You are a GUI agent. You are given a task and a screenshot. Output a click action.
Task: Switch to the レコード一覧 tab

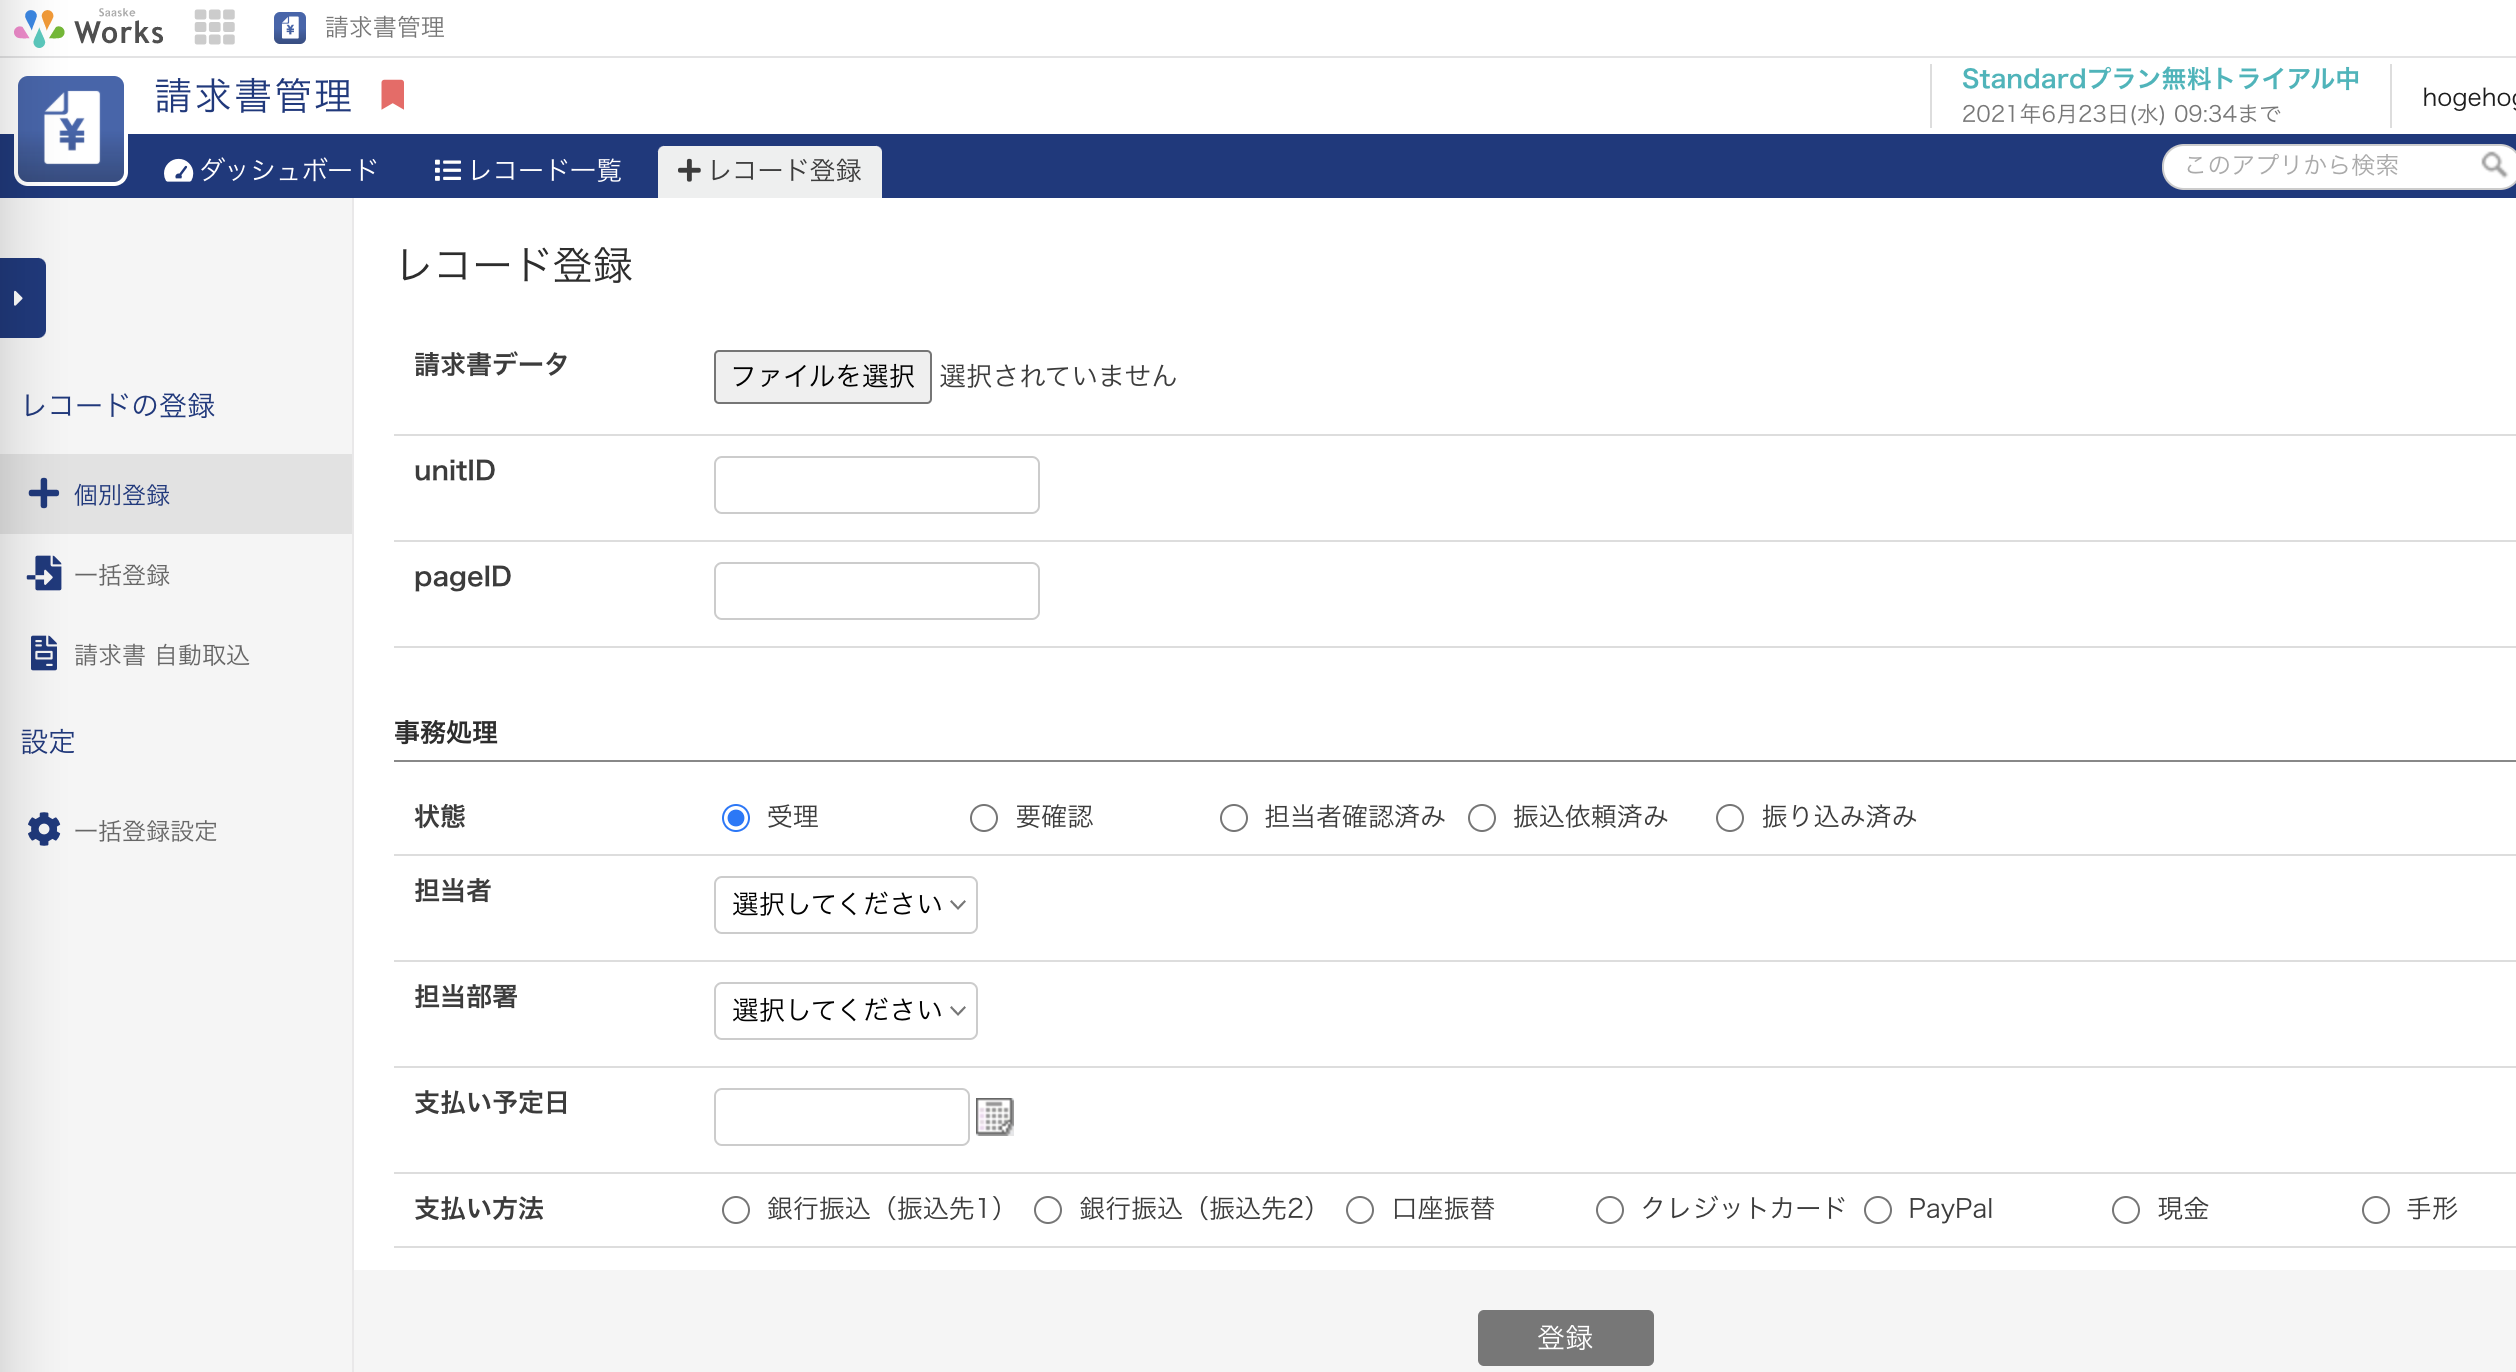528,170
